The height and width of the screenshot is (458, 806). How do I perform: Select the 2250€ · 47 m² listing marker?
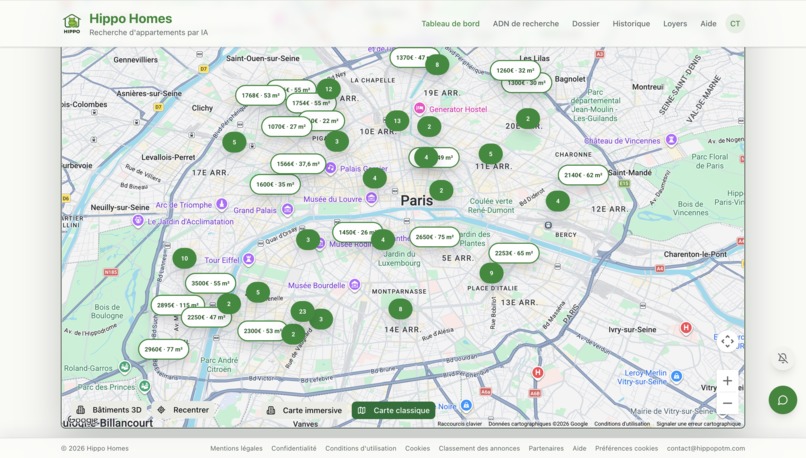point(206,318)
